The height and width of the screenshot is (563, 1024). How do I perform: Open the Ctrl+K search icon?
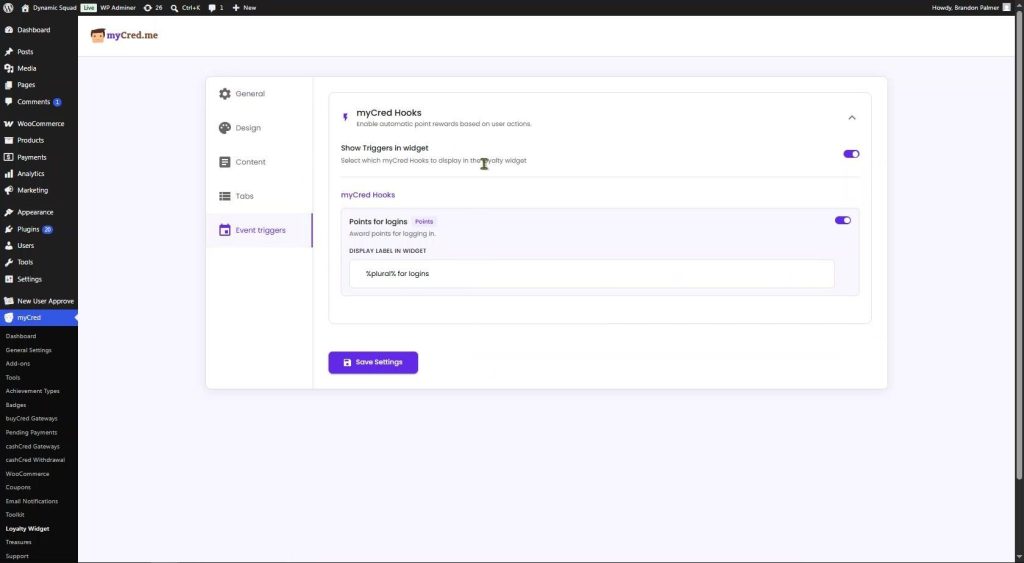coord(174,8)
